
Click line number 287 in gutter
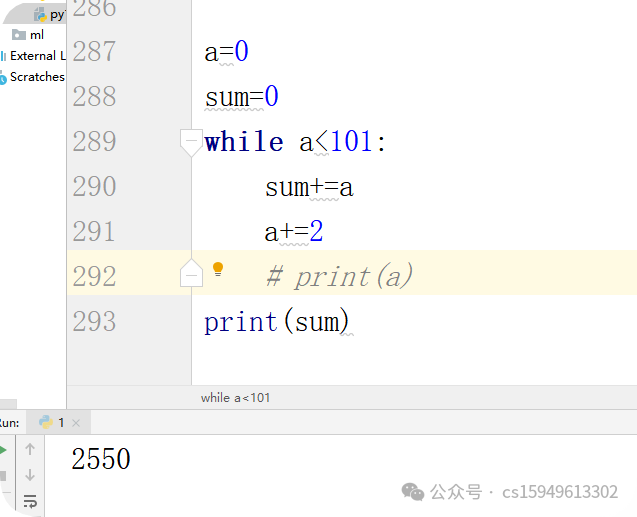[x=94, y=52]
